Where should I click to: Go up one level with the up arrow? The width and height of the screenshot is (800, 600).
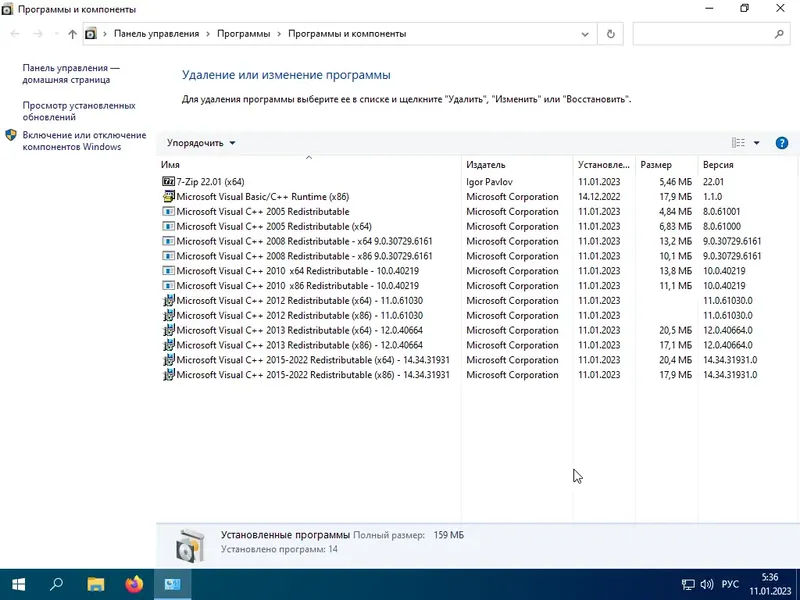(71, 33)
